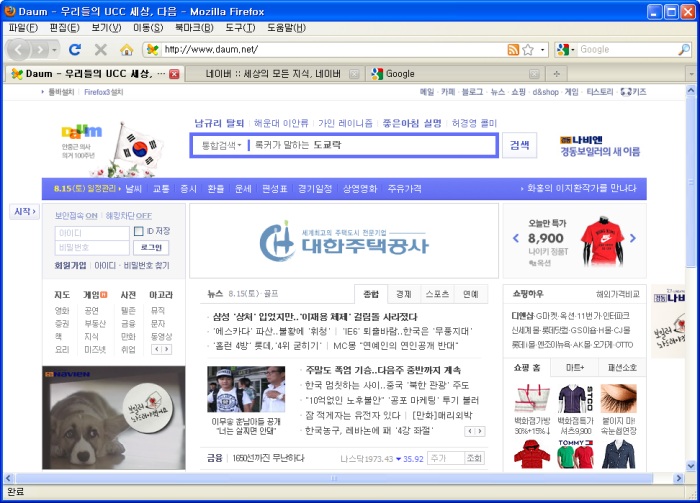Click the horizontal scrollbar thumb
700x503 pixels.
pos(333,478)
